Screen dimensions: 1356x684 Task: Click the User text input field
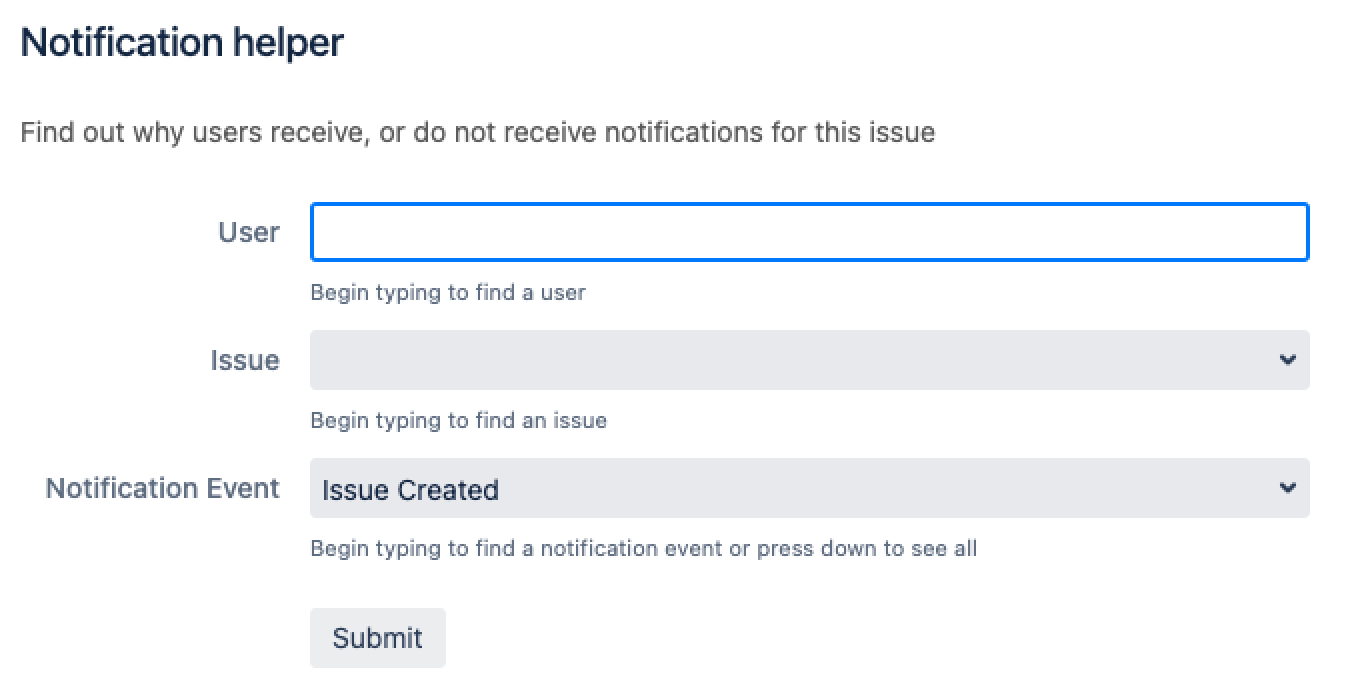coord(809,233)
